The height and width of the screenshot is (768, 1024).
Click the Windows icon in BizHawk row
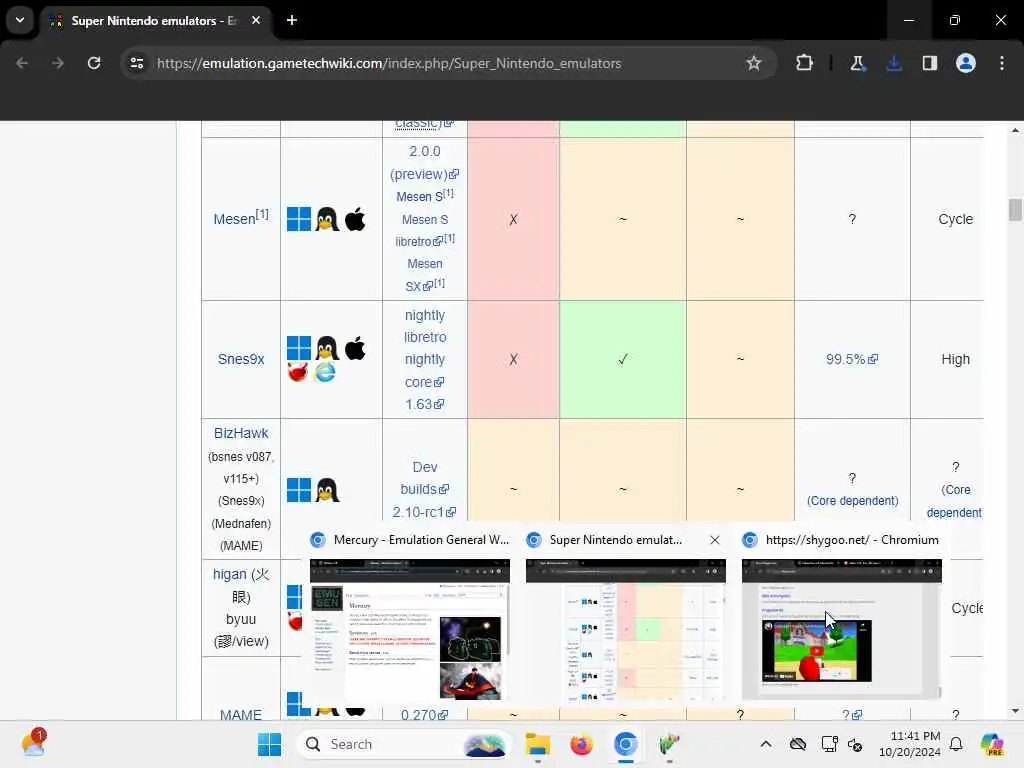point(299,490)
